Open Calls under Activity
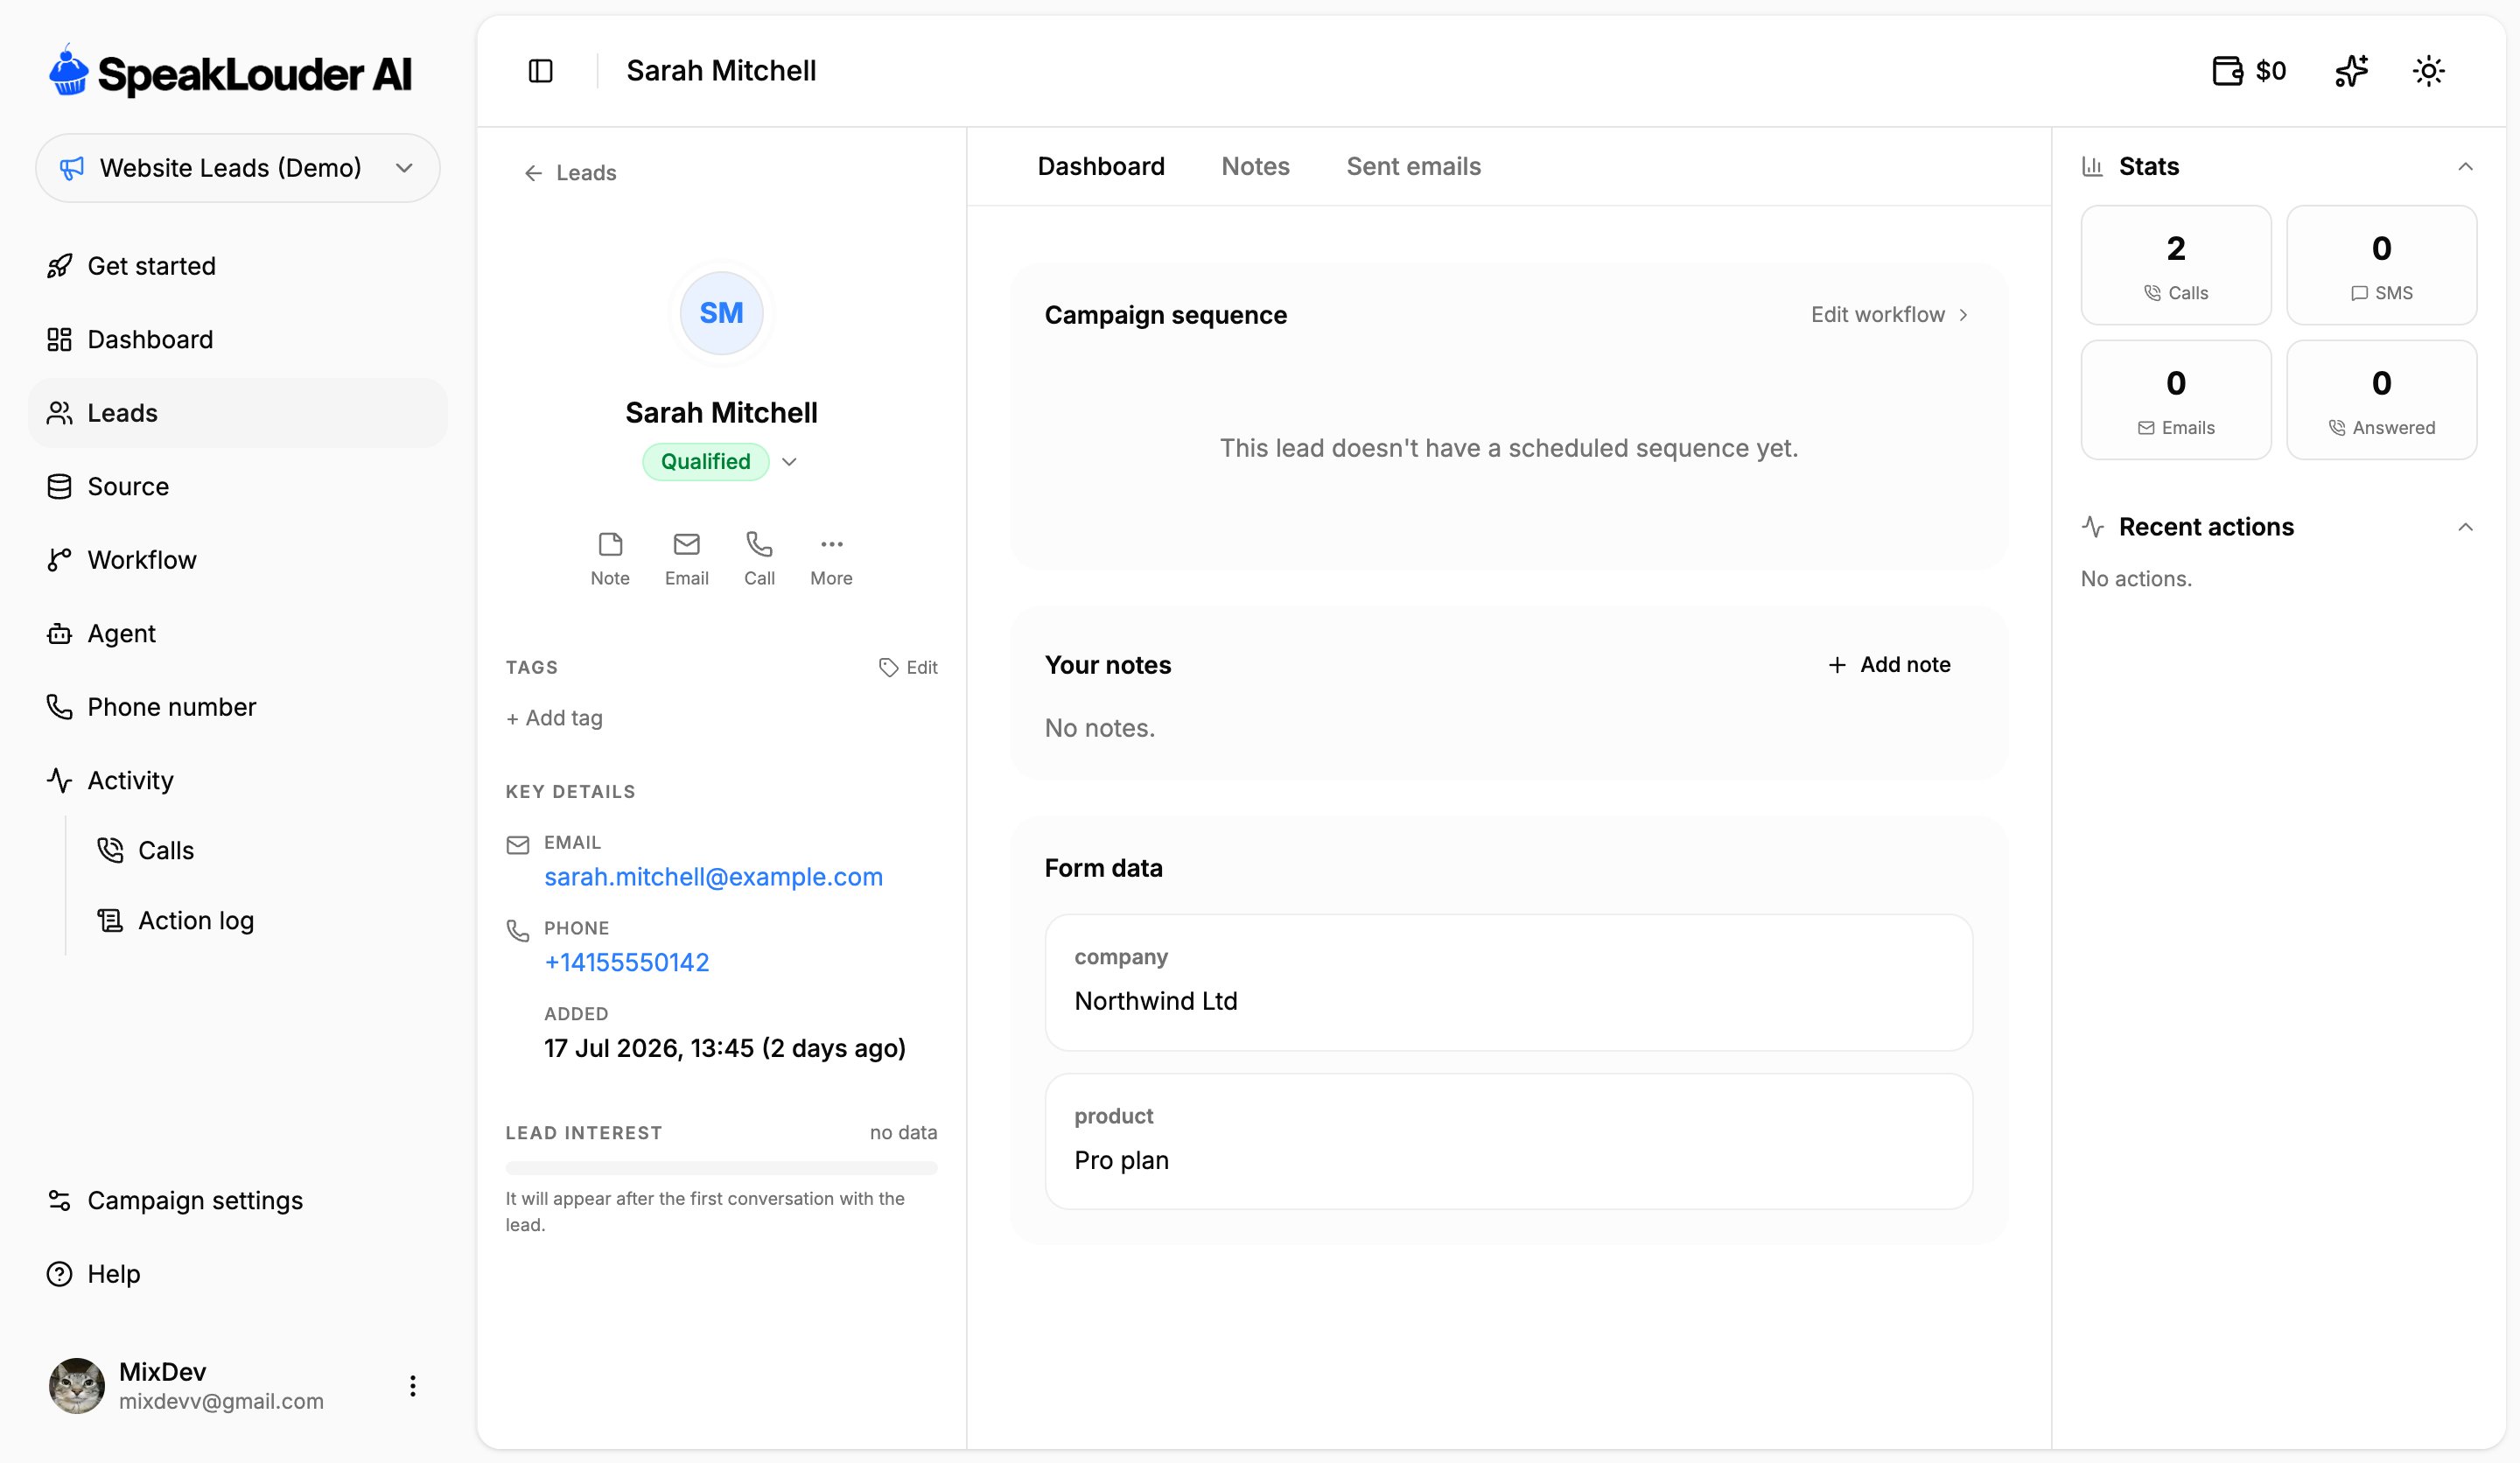2520x1463 pixels. [x=263, y=850]
